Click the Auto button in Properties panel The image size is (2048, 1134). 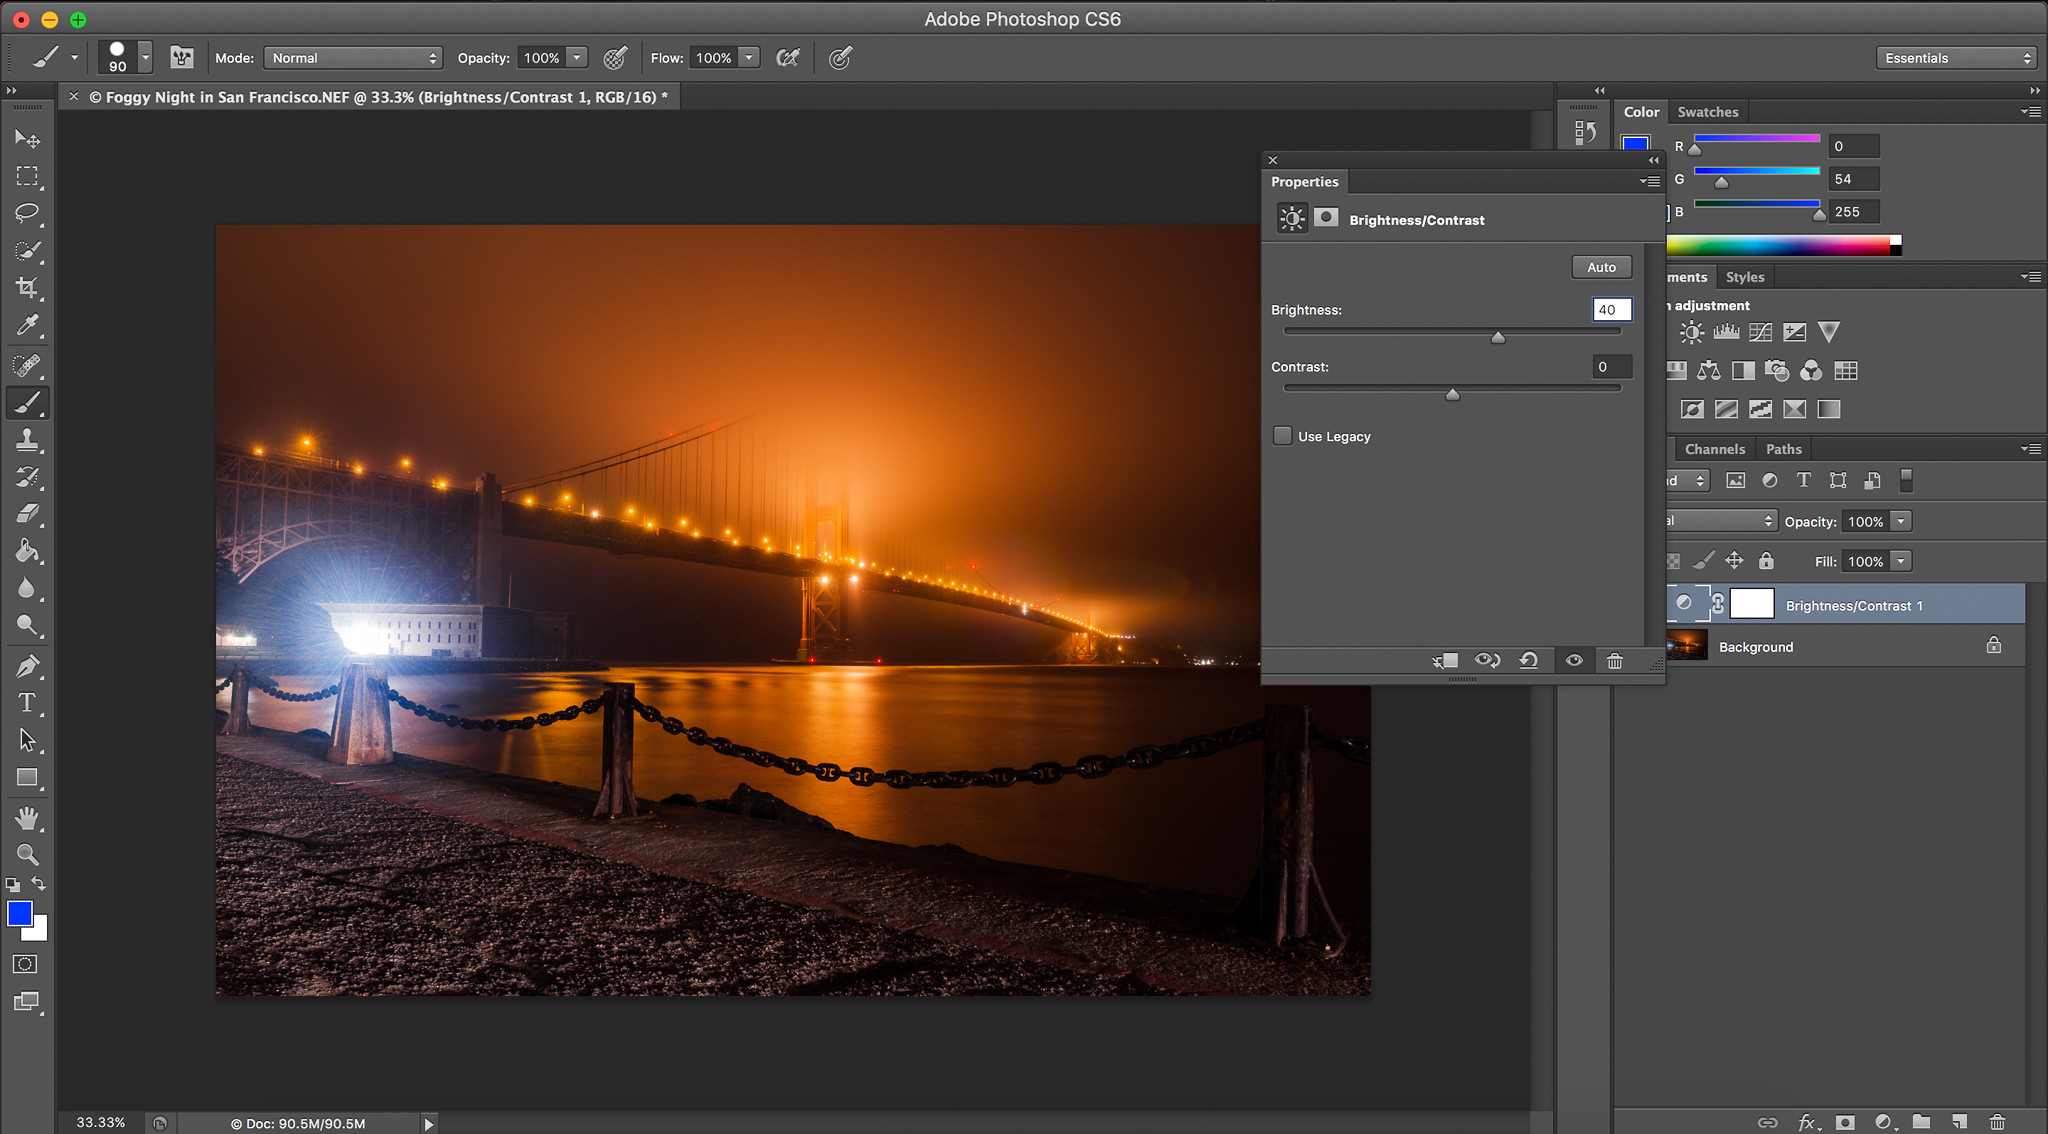point(1601,265)
